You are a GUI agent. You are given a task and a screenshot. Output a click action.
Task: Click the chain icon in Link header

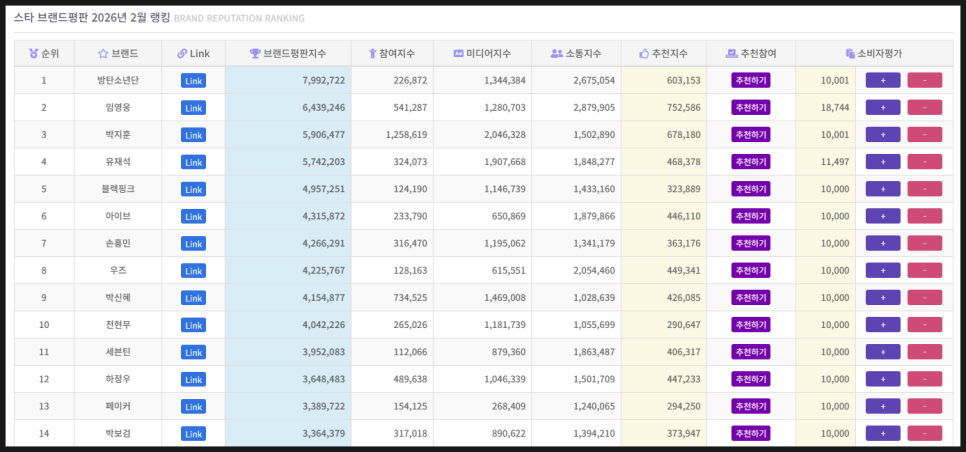[x=182, y=54]
